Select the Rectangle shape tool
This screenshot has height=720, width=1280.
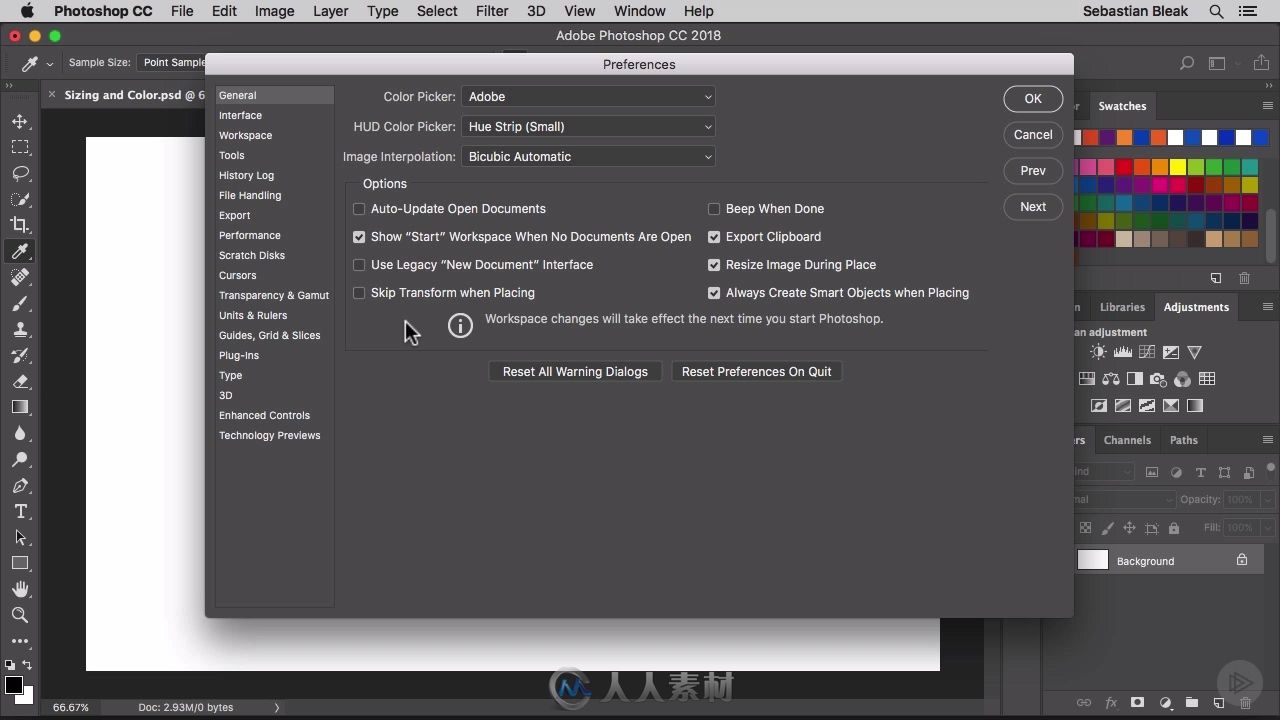[20, 563]
